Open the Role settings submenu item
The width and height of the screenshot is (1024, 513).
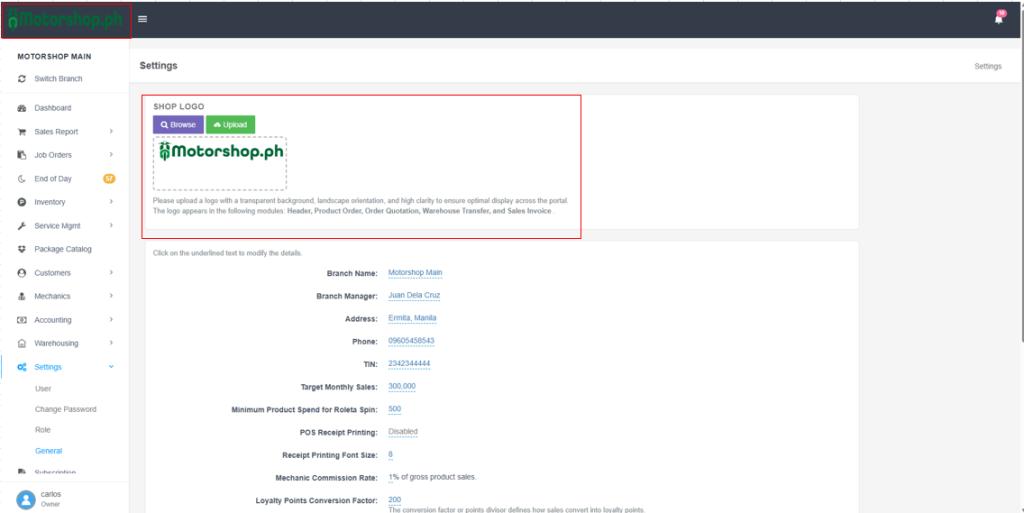point(43,430)
